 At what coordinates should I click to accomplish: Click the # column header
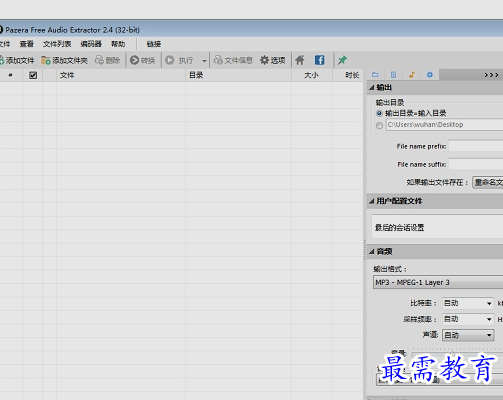pos(11,75)
